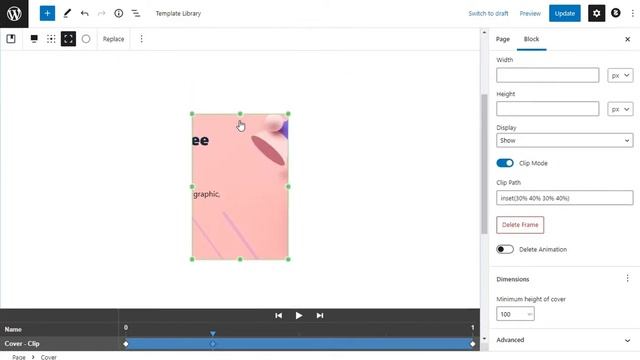This screenshot has width=640, height=360.
Task: Expand the Advanced section
Action: click(x=564, y=340)
